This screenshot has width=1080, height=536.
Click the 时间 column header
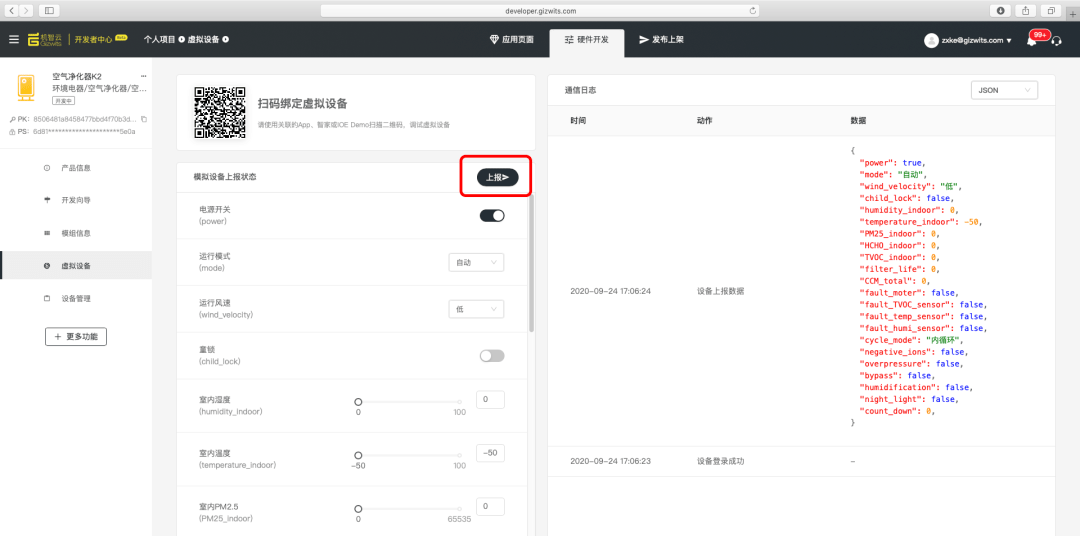[x=578, y=121]
